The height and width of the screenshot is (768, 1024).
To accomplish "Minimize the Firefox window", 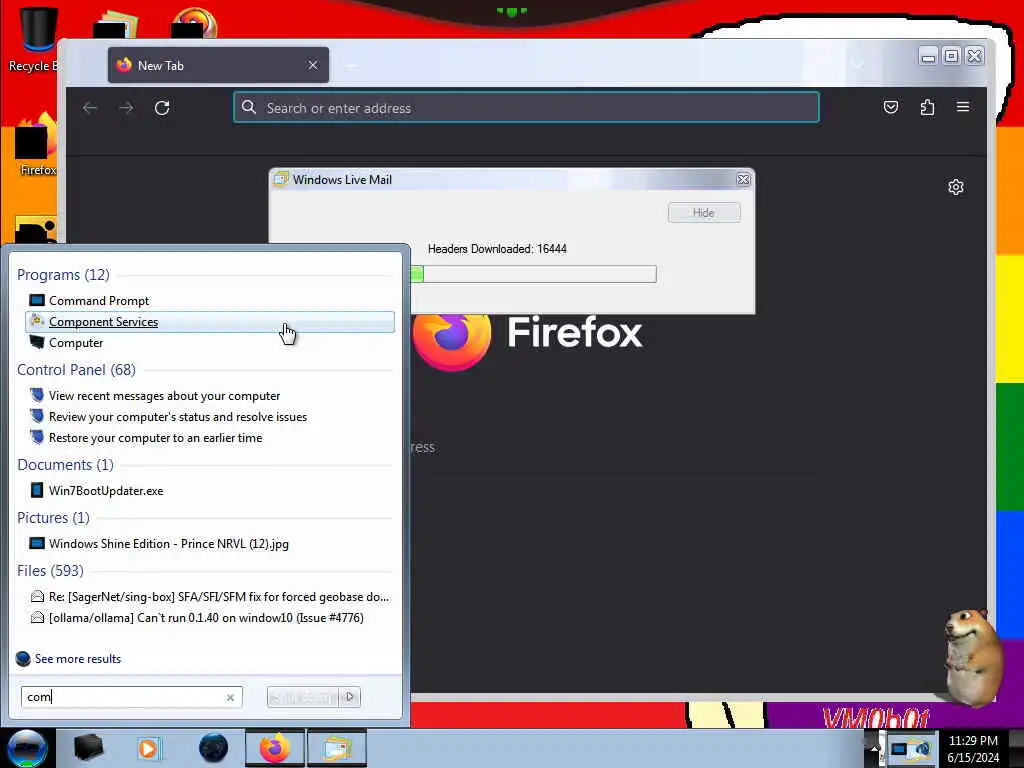I will pyautogui.click(x=928, y=57).
